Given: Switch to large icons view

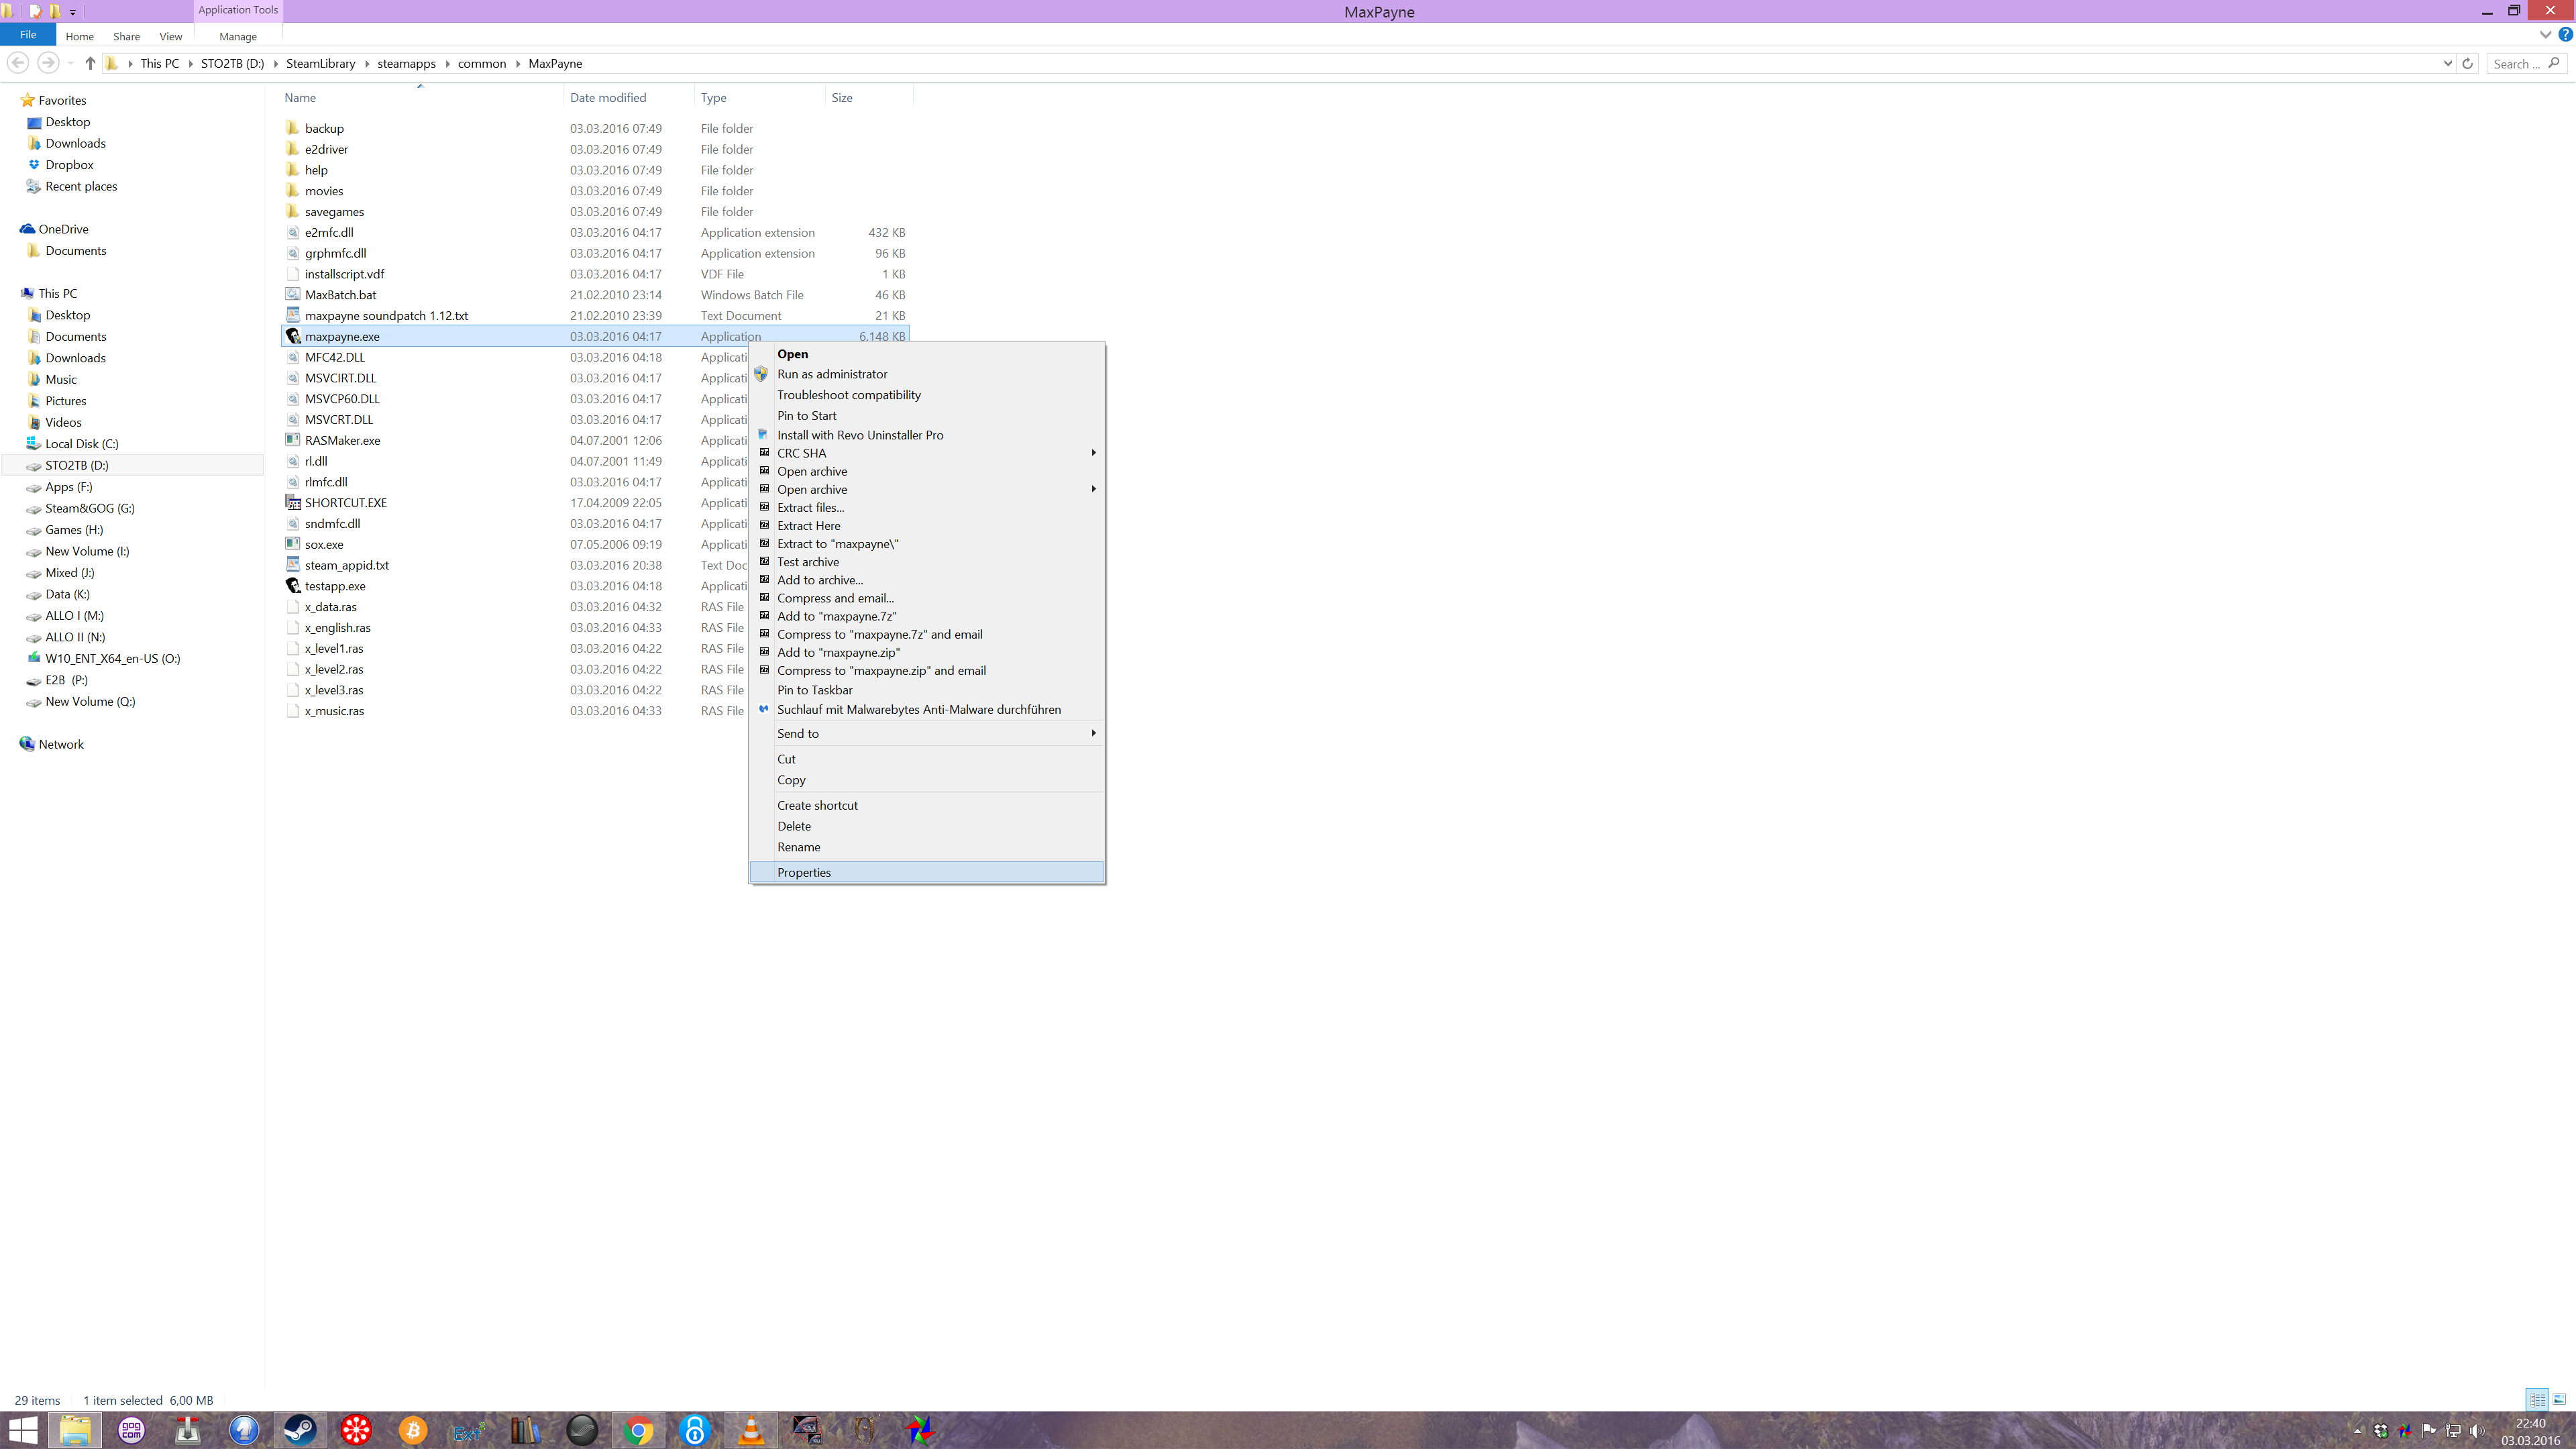Looking at the screenshot, I should (2559, 1399).
